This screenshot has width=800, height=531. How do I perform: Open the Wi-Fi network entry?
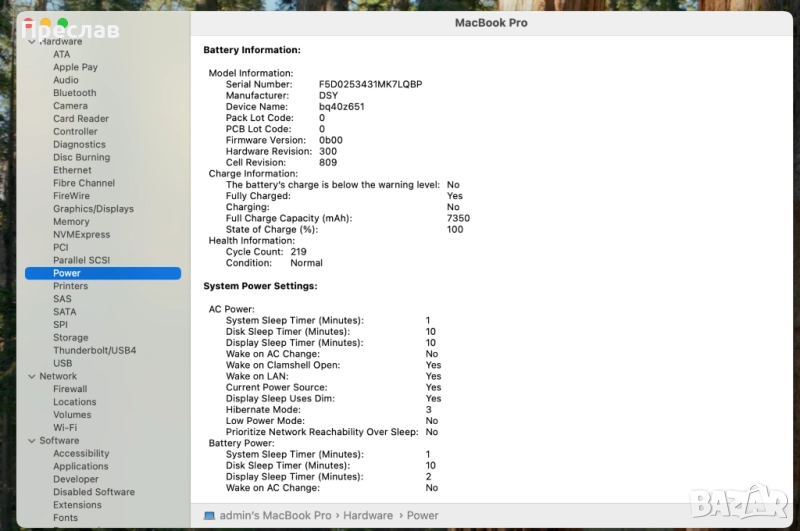[x=65, y=428]
